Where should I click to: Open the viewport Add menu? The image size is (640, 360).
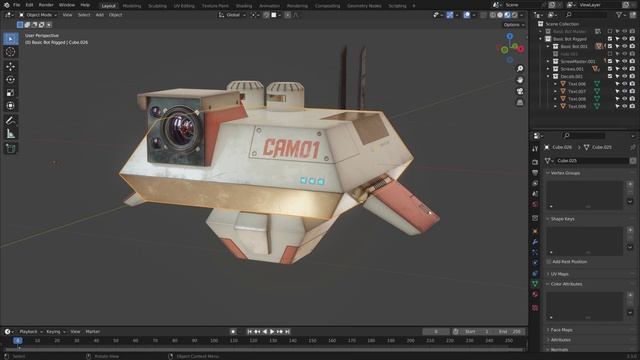pyautogui.click(x=100, y=15)
